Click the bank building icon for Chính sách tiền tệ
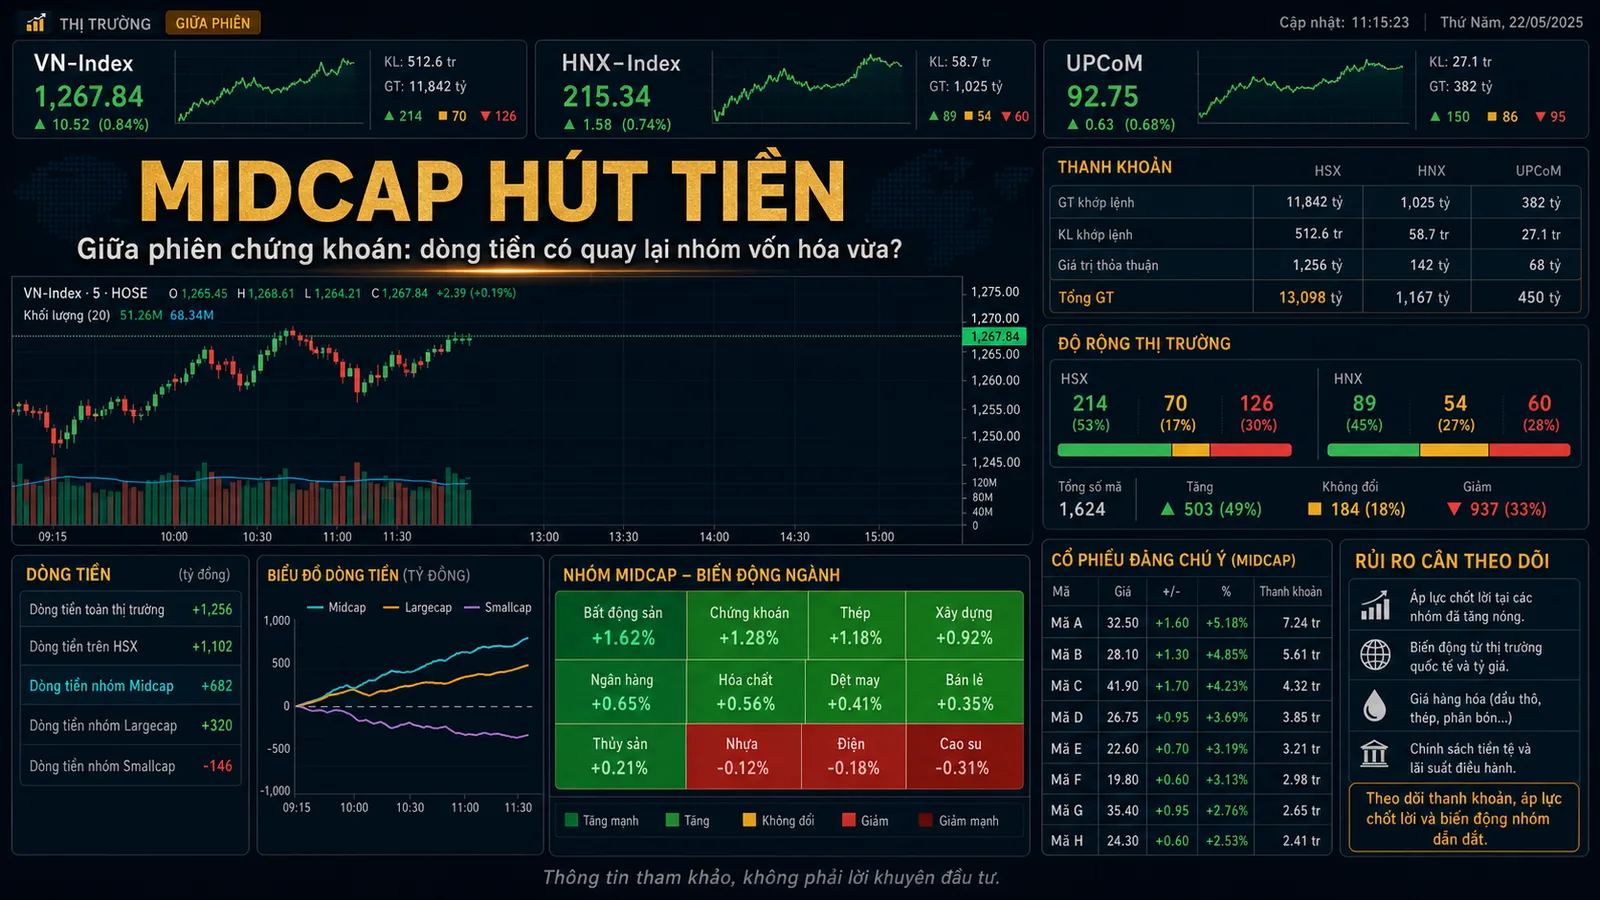Screen dimensions: 1600x900 [x=1375, y=754]
